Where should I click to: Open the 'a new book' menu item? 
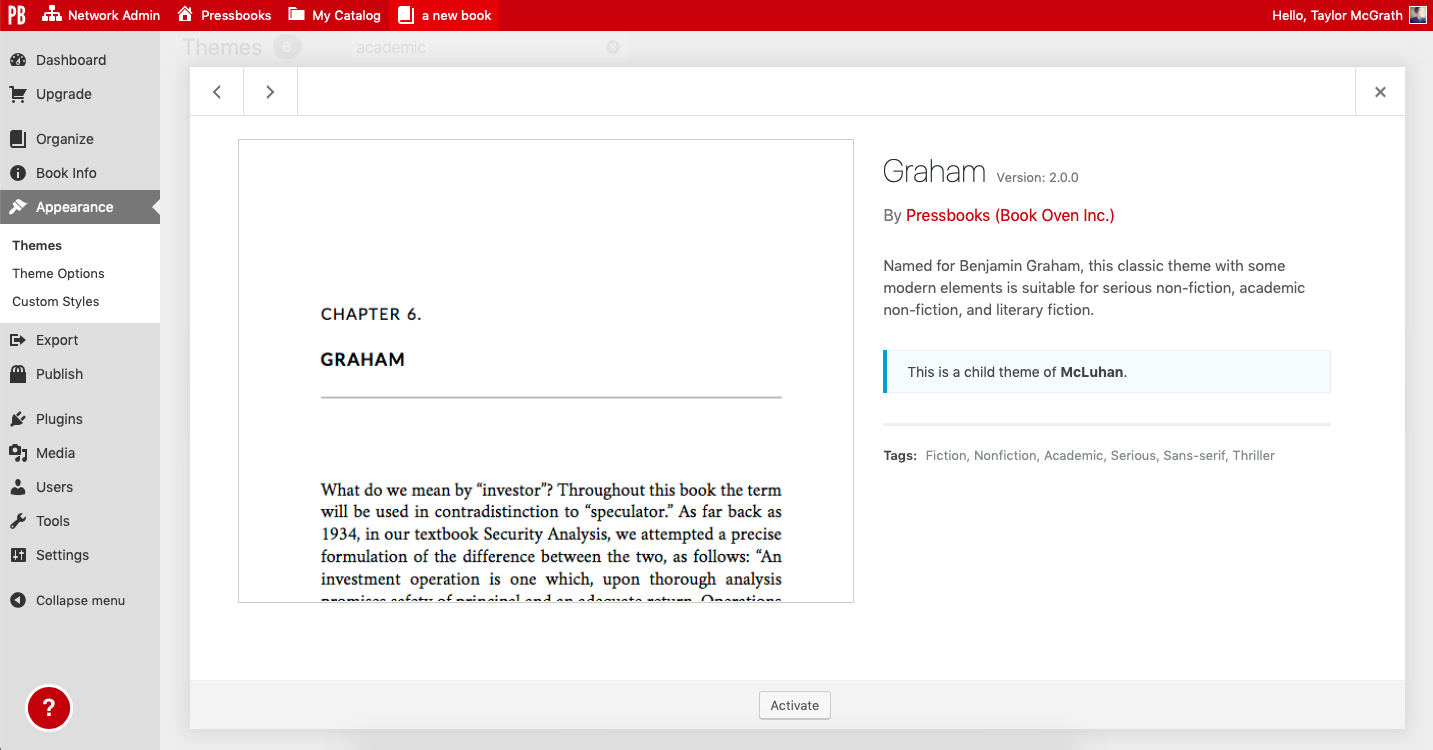pos(444,15)
